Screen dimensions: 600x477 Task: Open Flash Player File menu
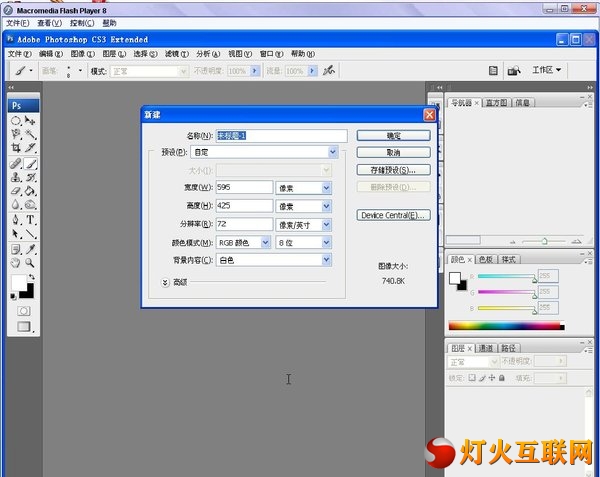tap(18, 23)
